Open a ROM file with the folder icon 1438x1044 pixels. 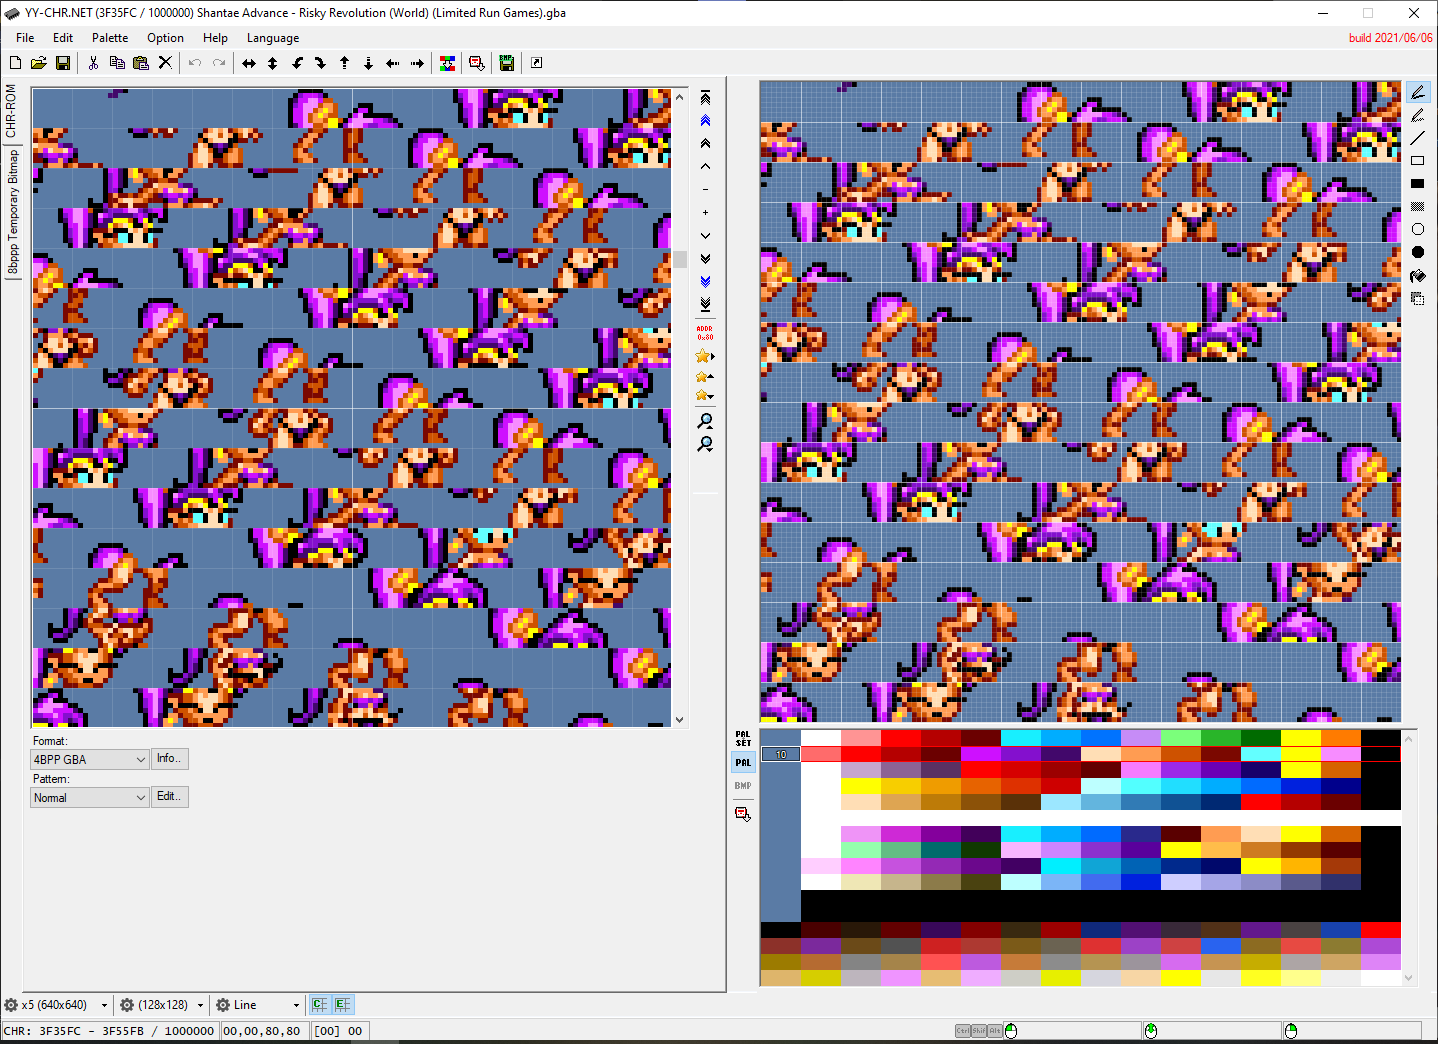(x=38, y=63)
